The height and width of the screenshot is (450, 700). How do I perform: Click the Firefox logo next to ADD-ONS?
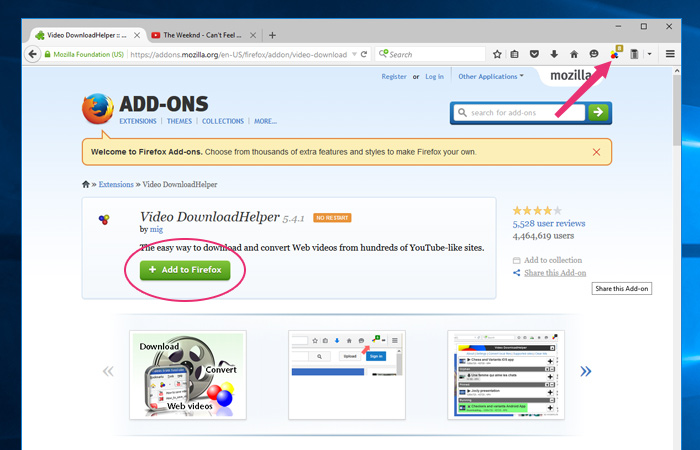[97, 108]
